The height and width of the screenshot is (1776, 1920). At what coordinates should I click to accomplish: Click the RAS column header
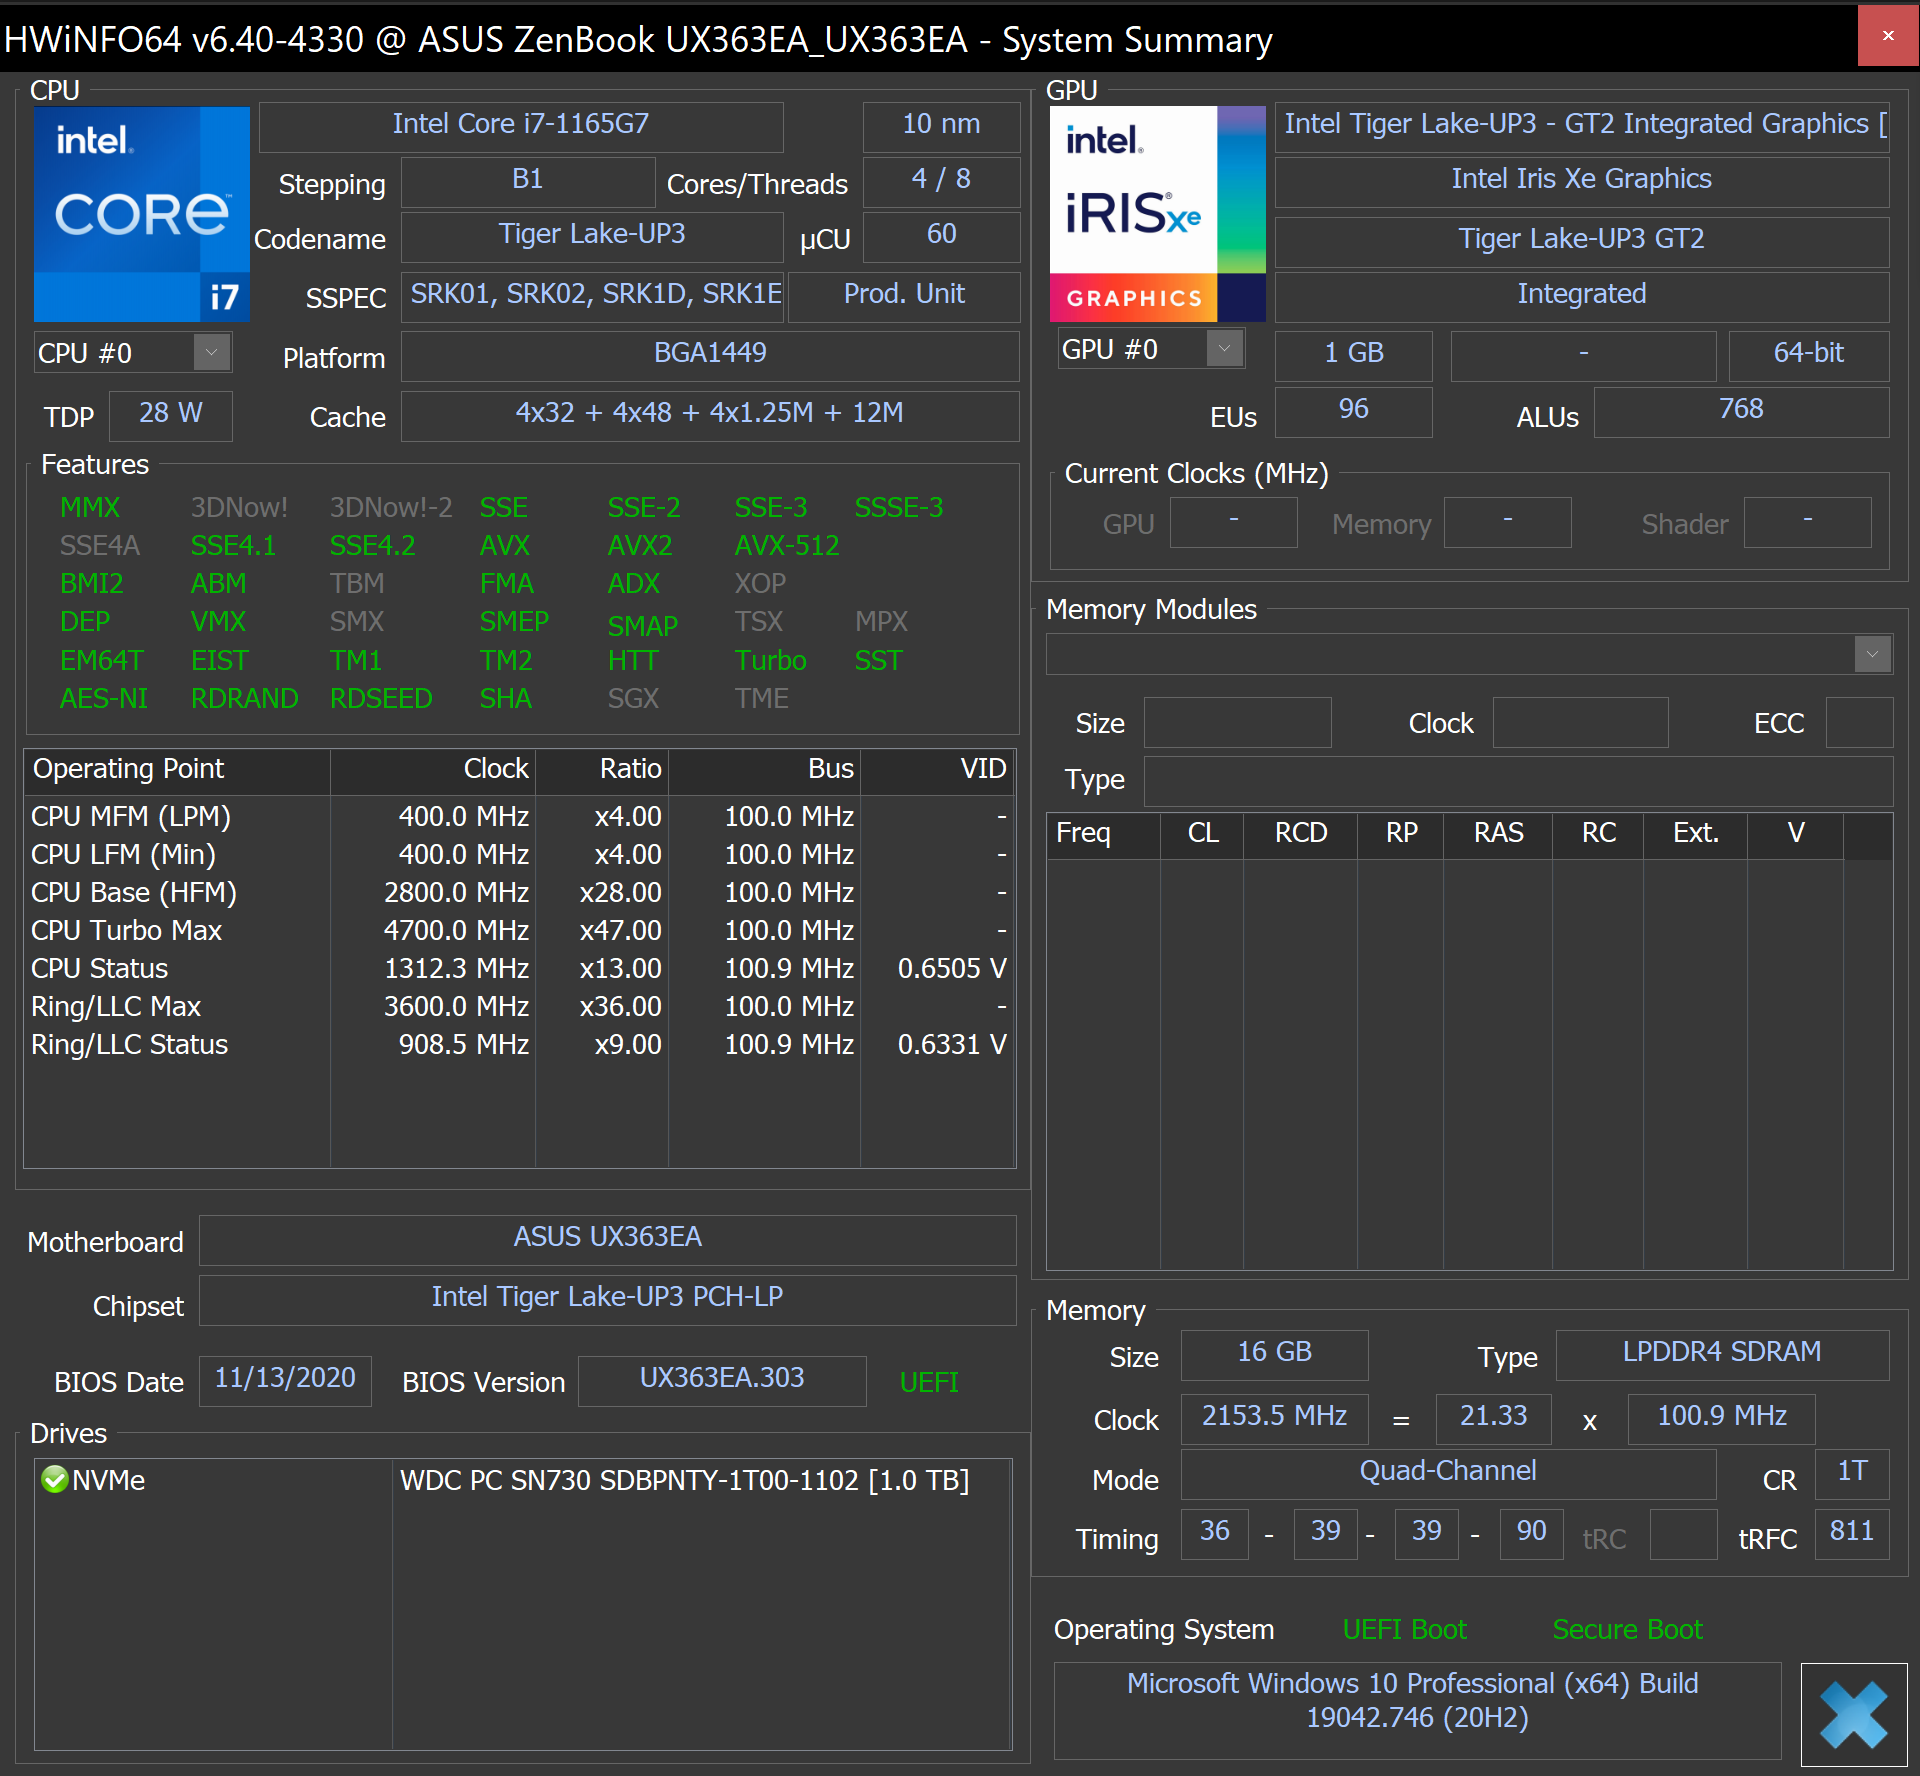1498,834
